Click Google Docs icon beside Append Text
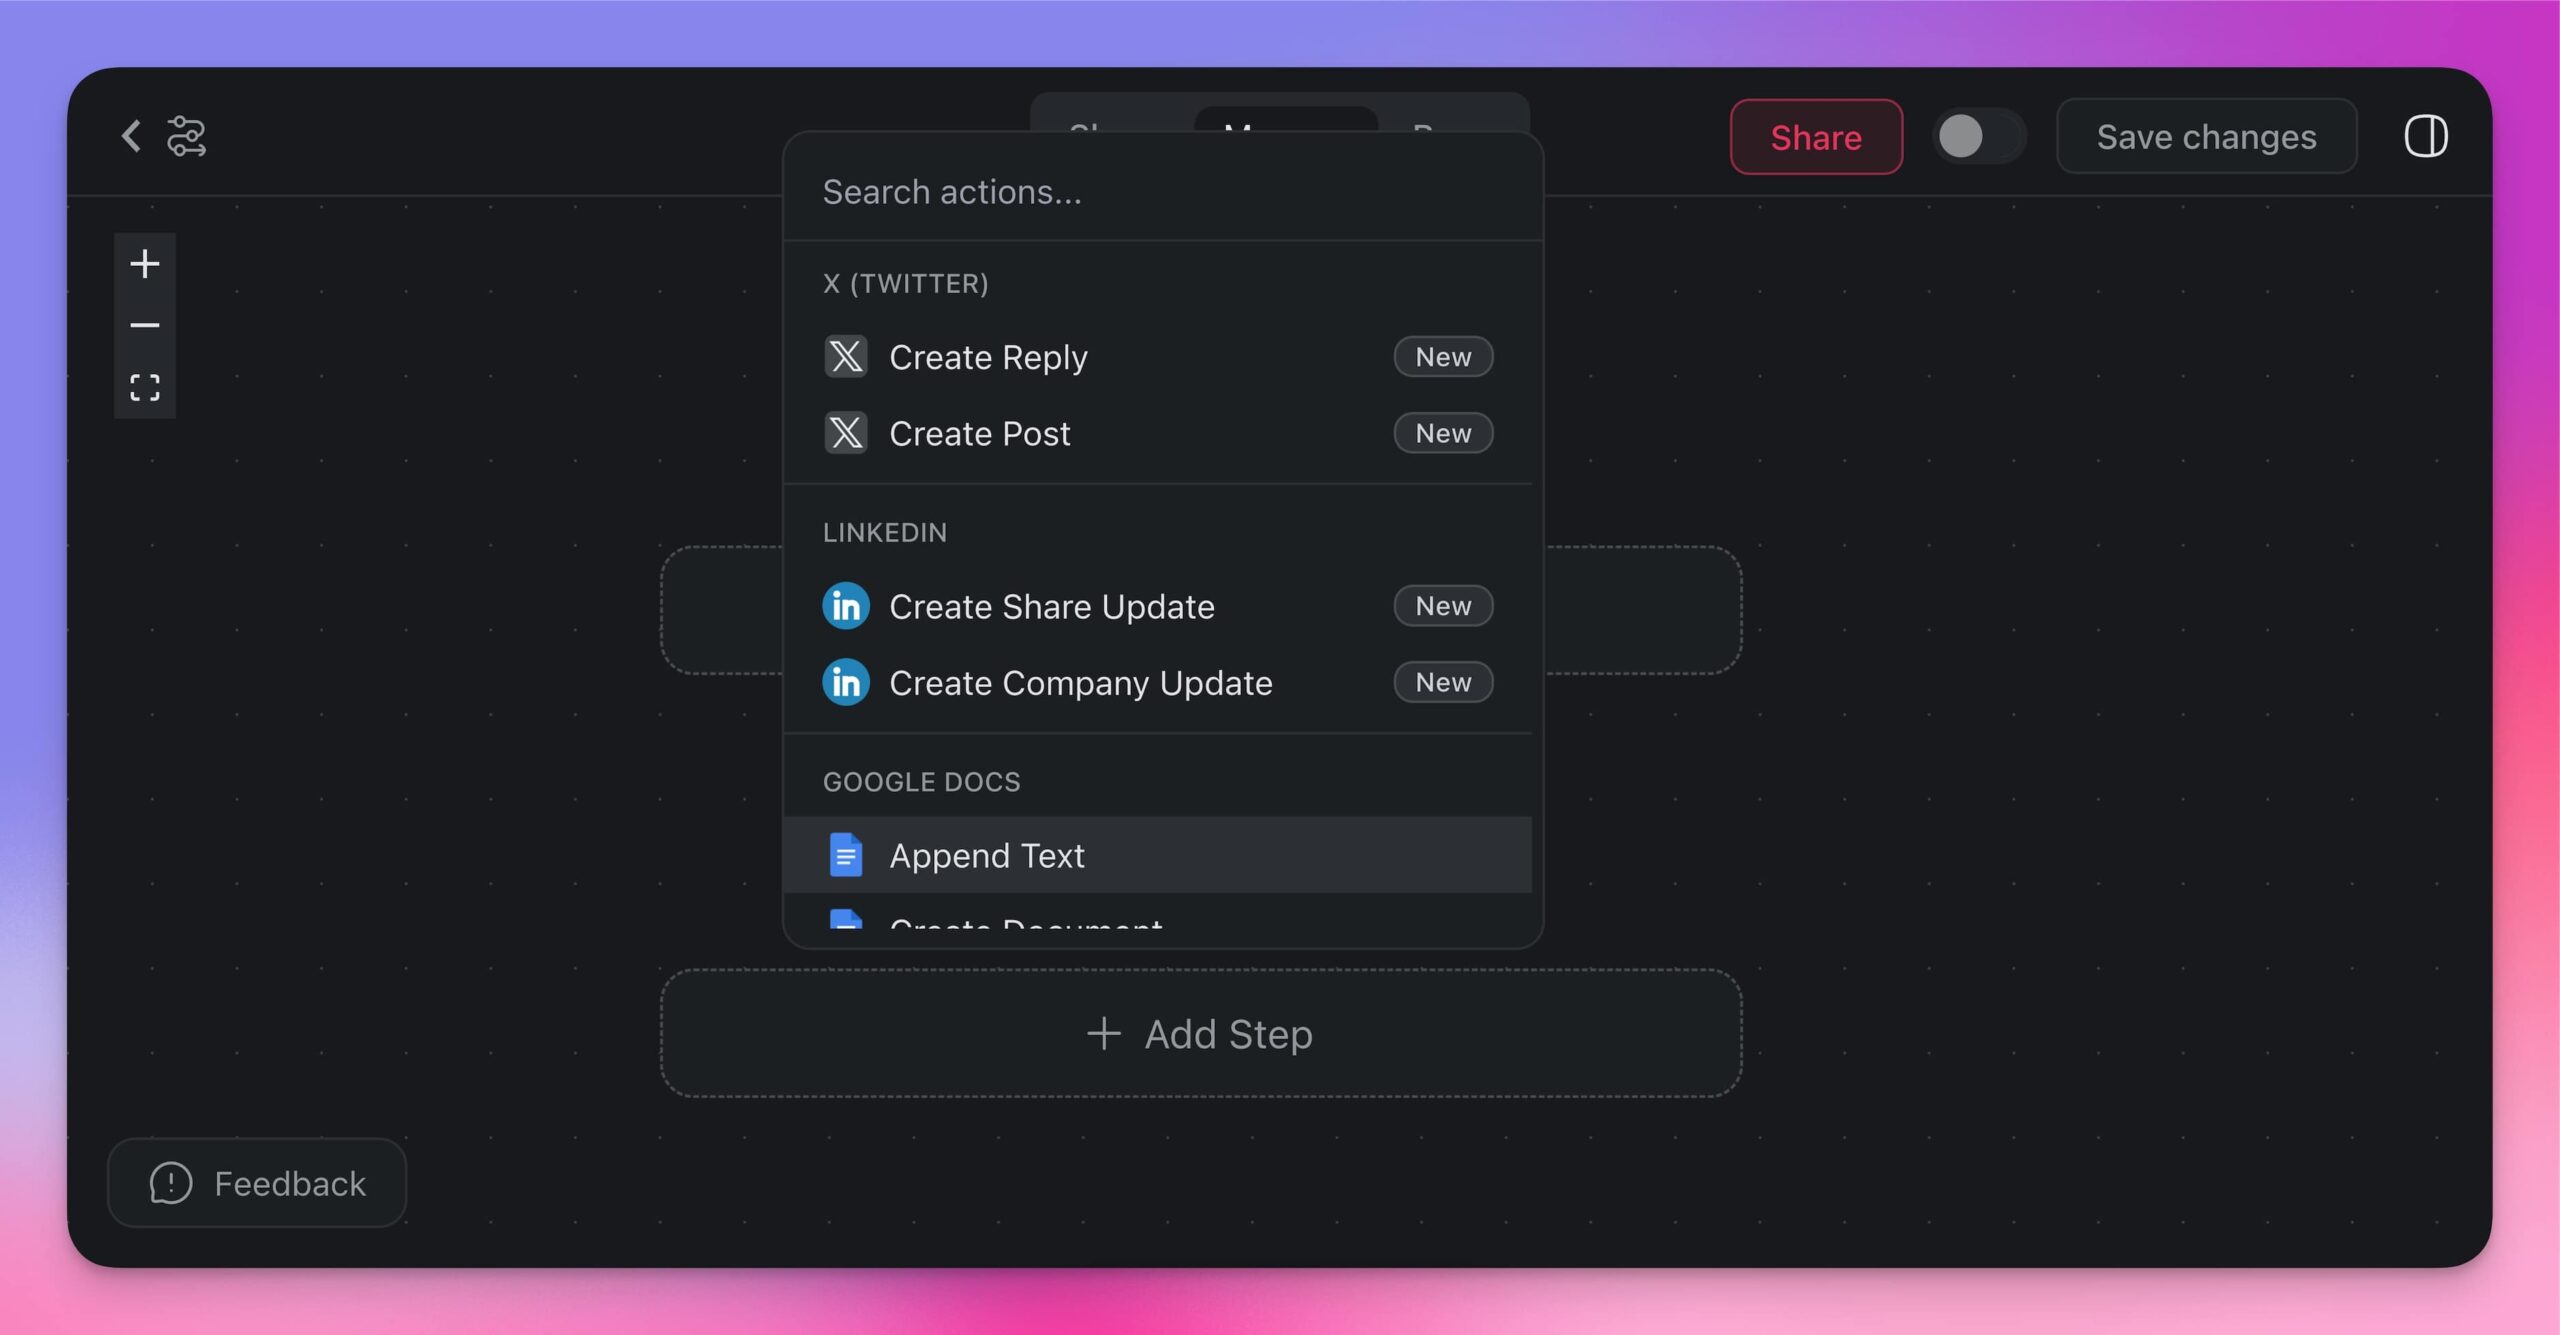This screenshot has height=1335, width=2560. (846, 855)
